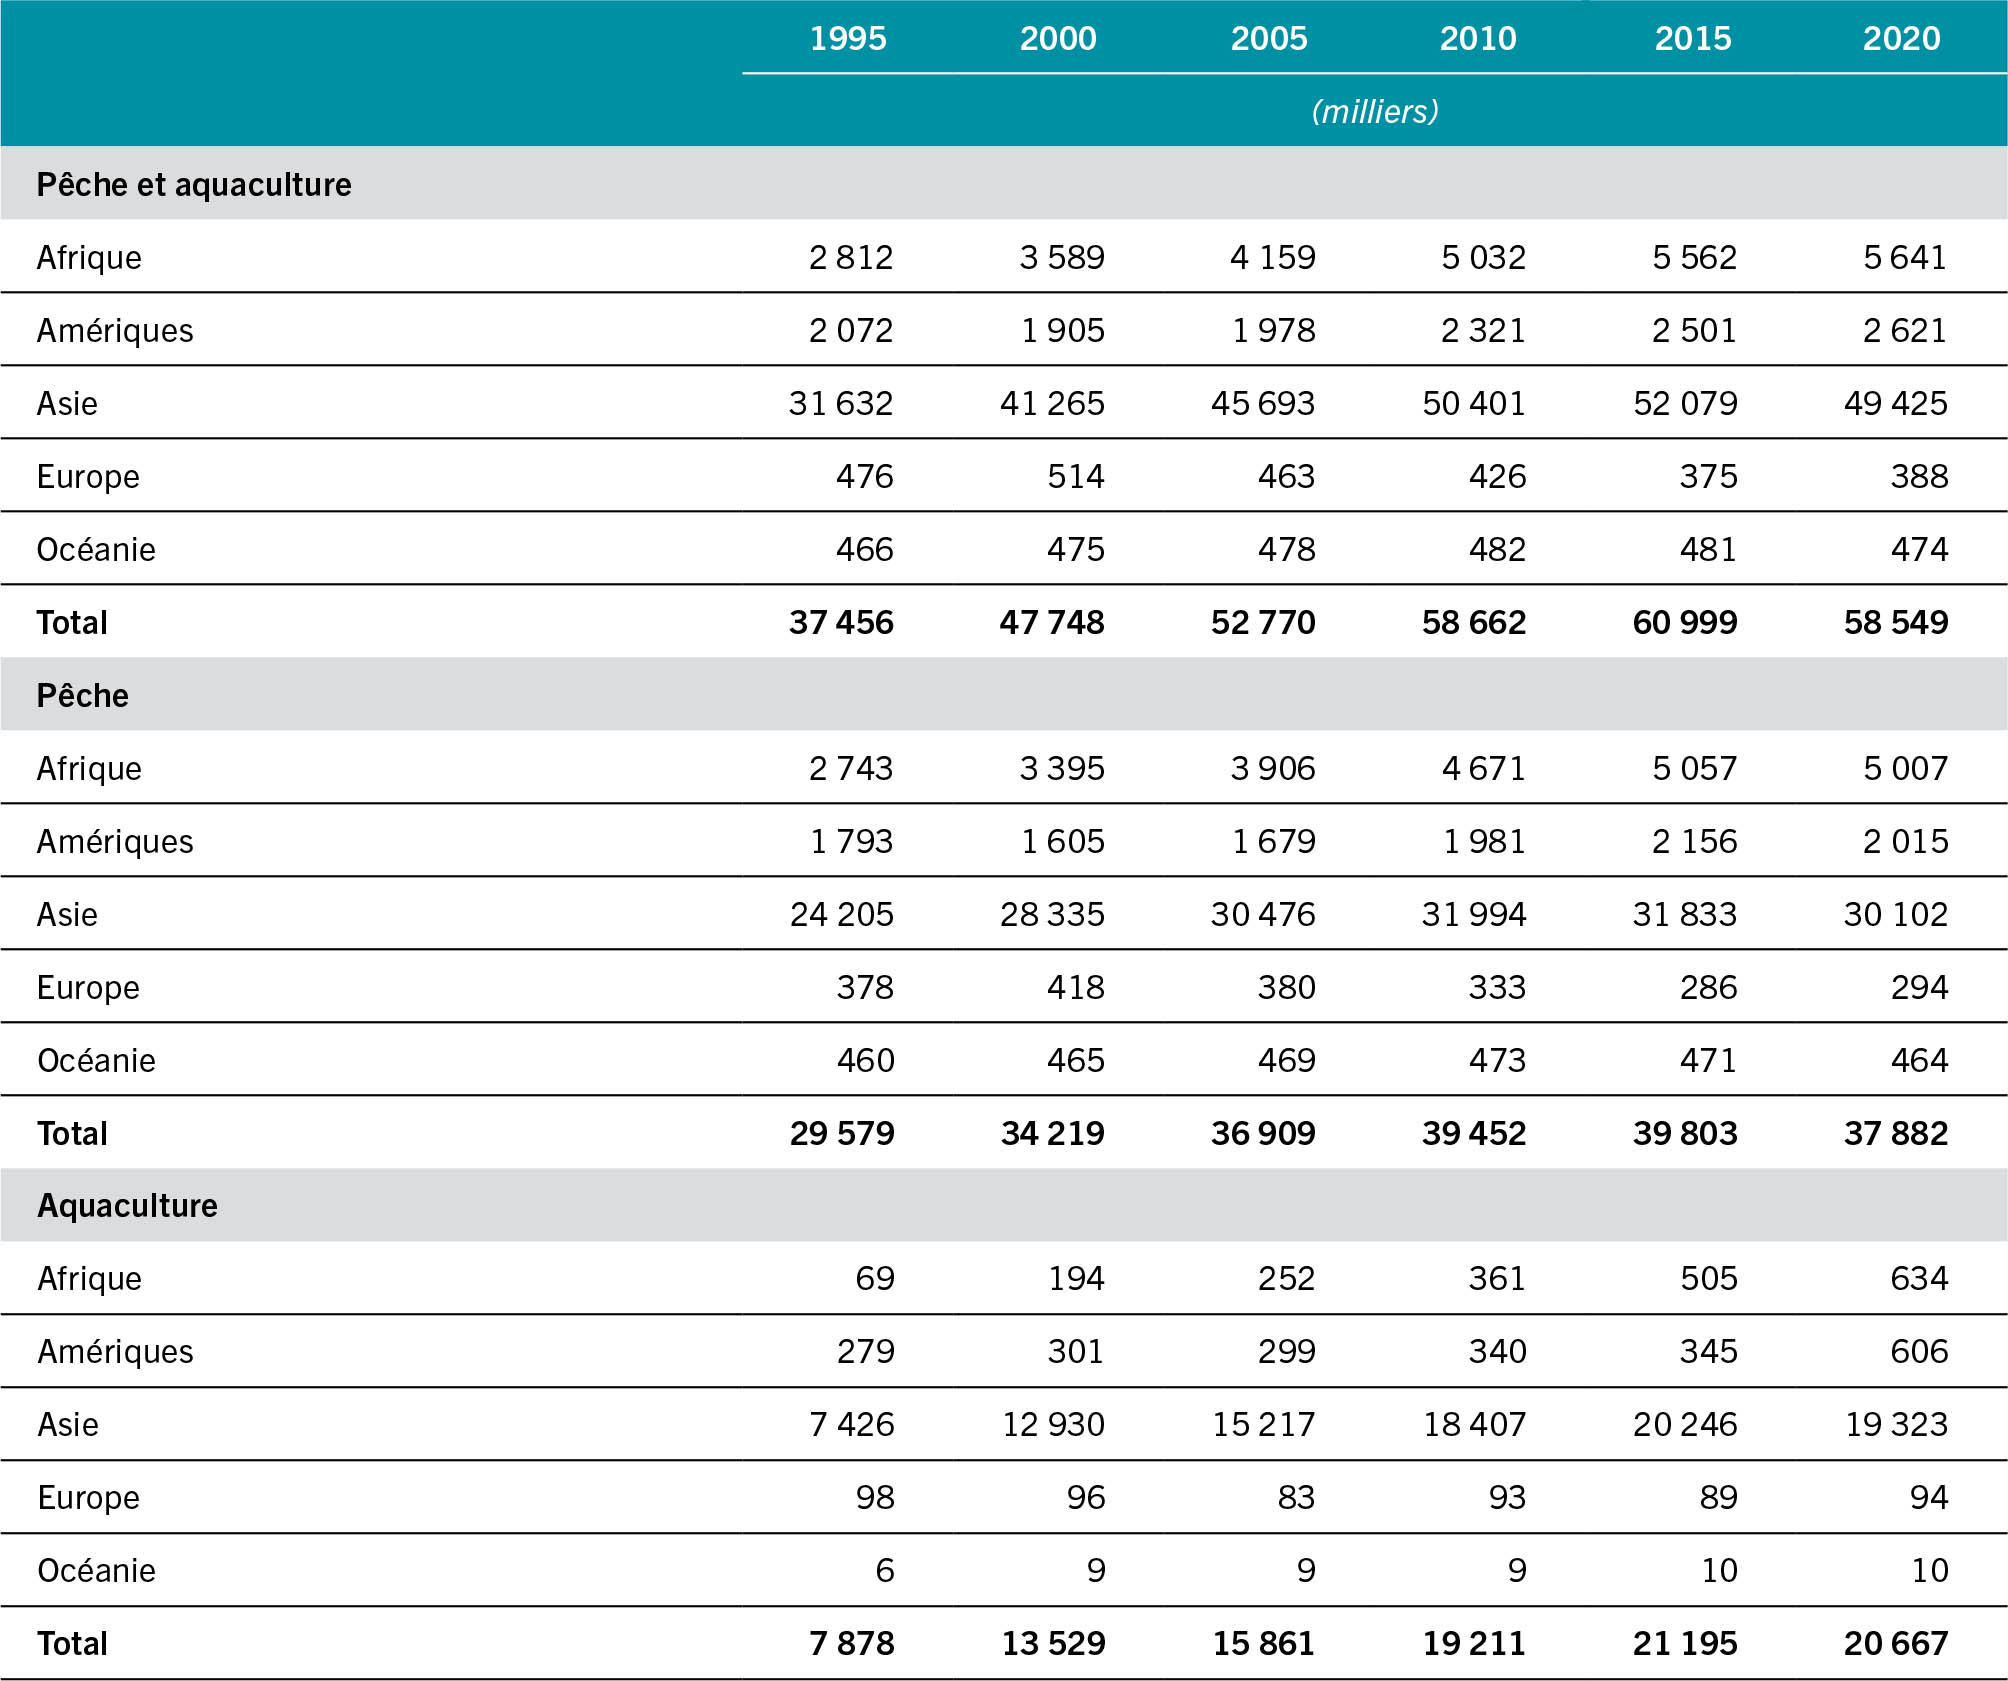
Task: Click value 286 in Pêche Europe row
Action: pyautogui.click(x=1709, y=988)
